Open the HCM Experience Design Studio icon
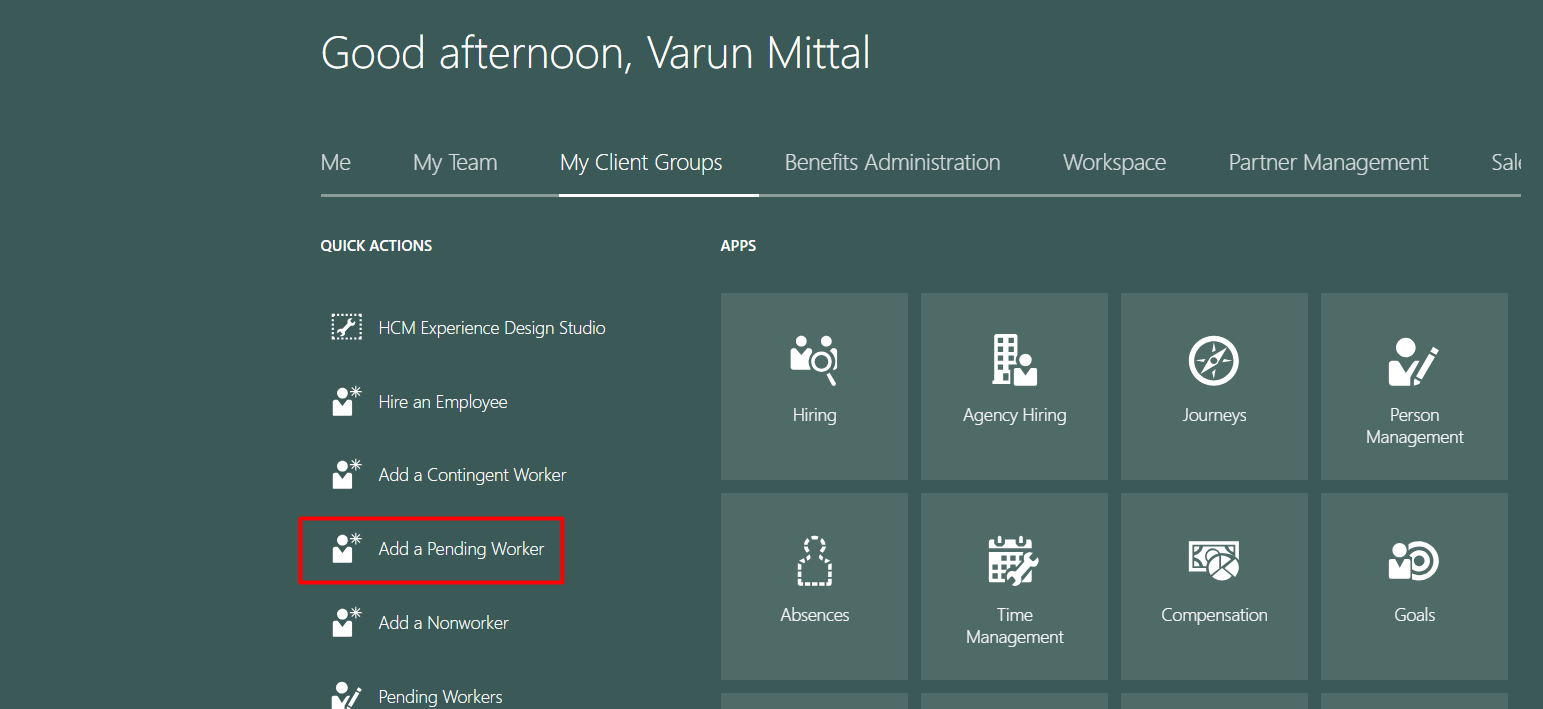 346,327
